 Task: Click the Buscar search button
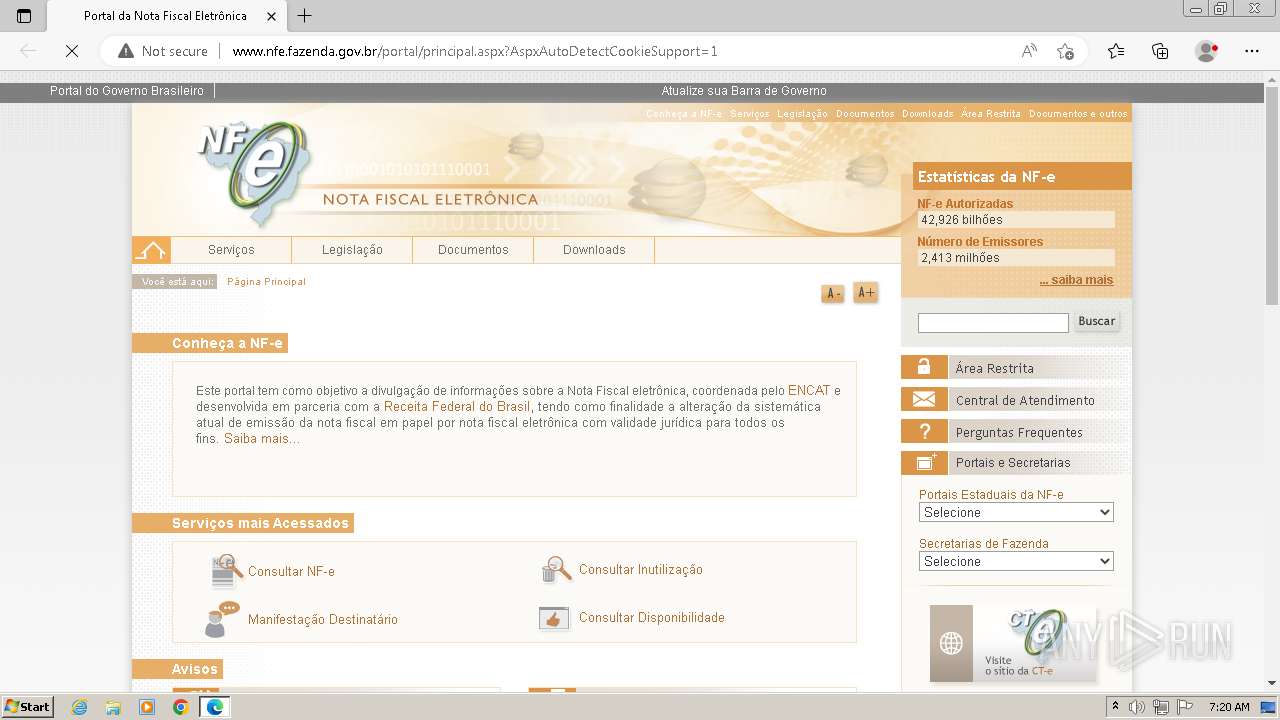pyautogui.click(x=1096, y=321)
